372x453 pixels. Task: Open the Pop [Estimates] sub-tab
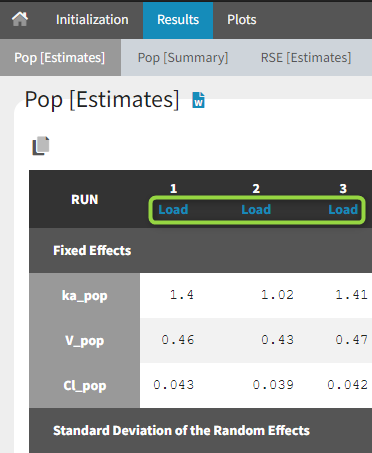[x=60, y=58]
